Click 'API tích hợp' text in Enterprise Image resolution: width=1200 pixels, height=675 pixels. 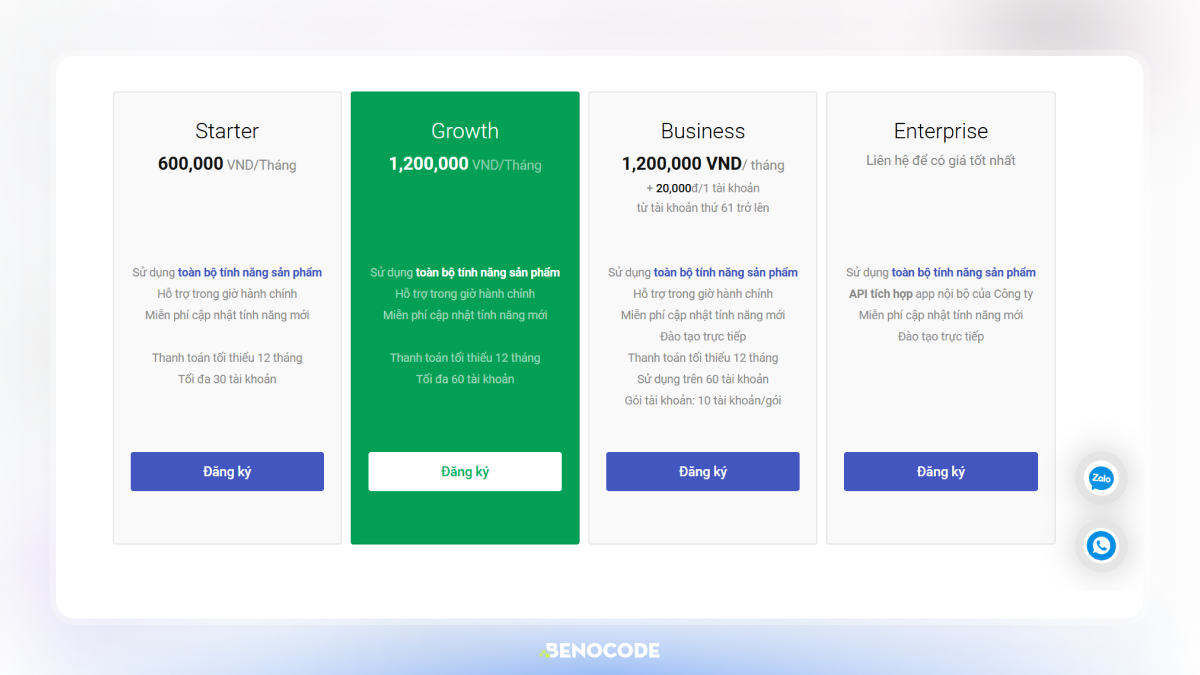(880, 294)
